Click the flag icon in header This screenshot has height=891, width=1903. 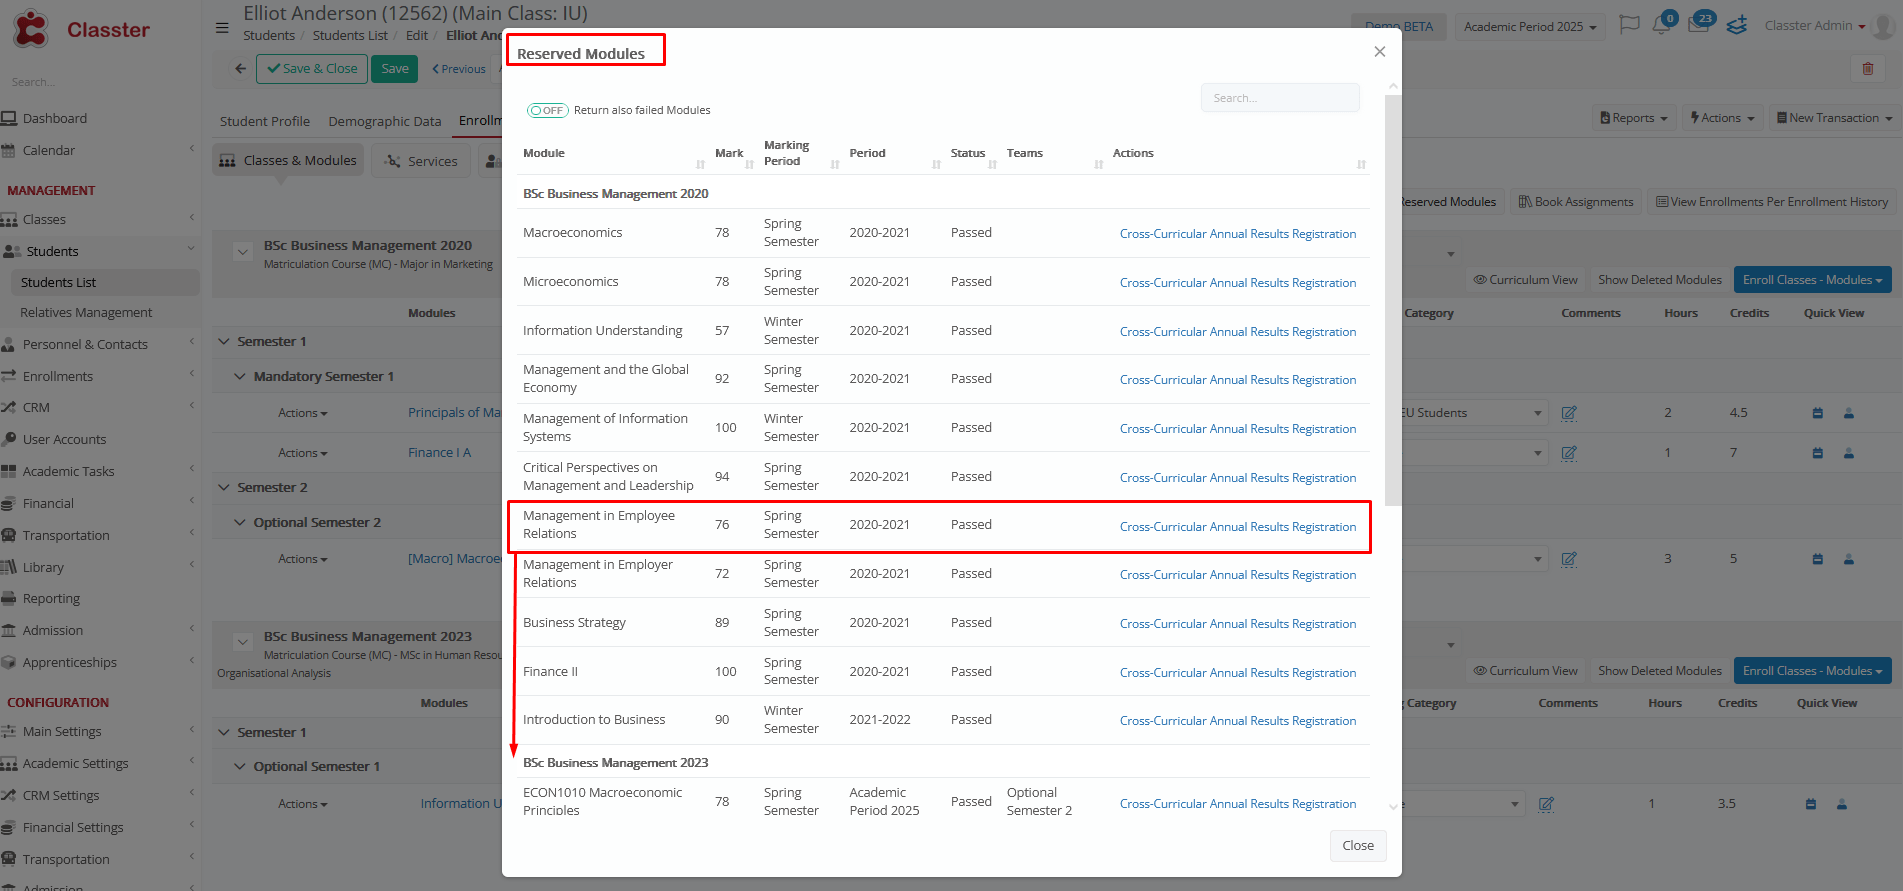click(1629, 26)
